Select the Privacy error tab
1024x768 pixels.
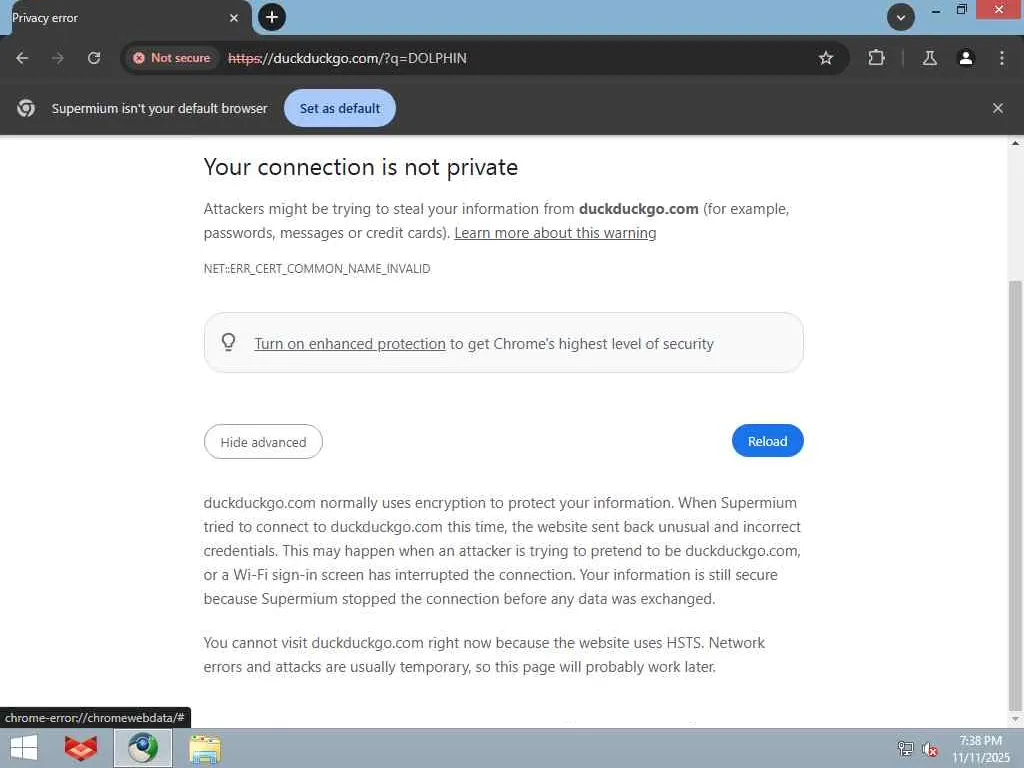110,18
